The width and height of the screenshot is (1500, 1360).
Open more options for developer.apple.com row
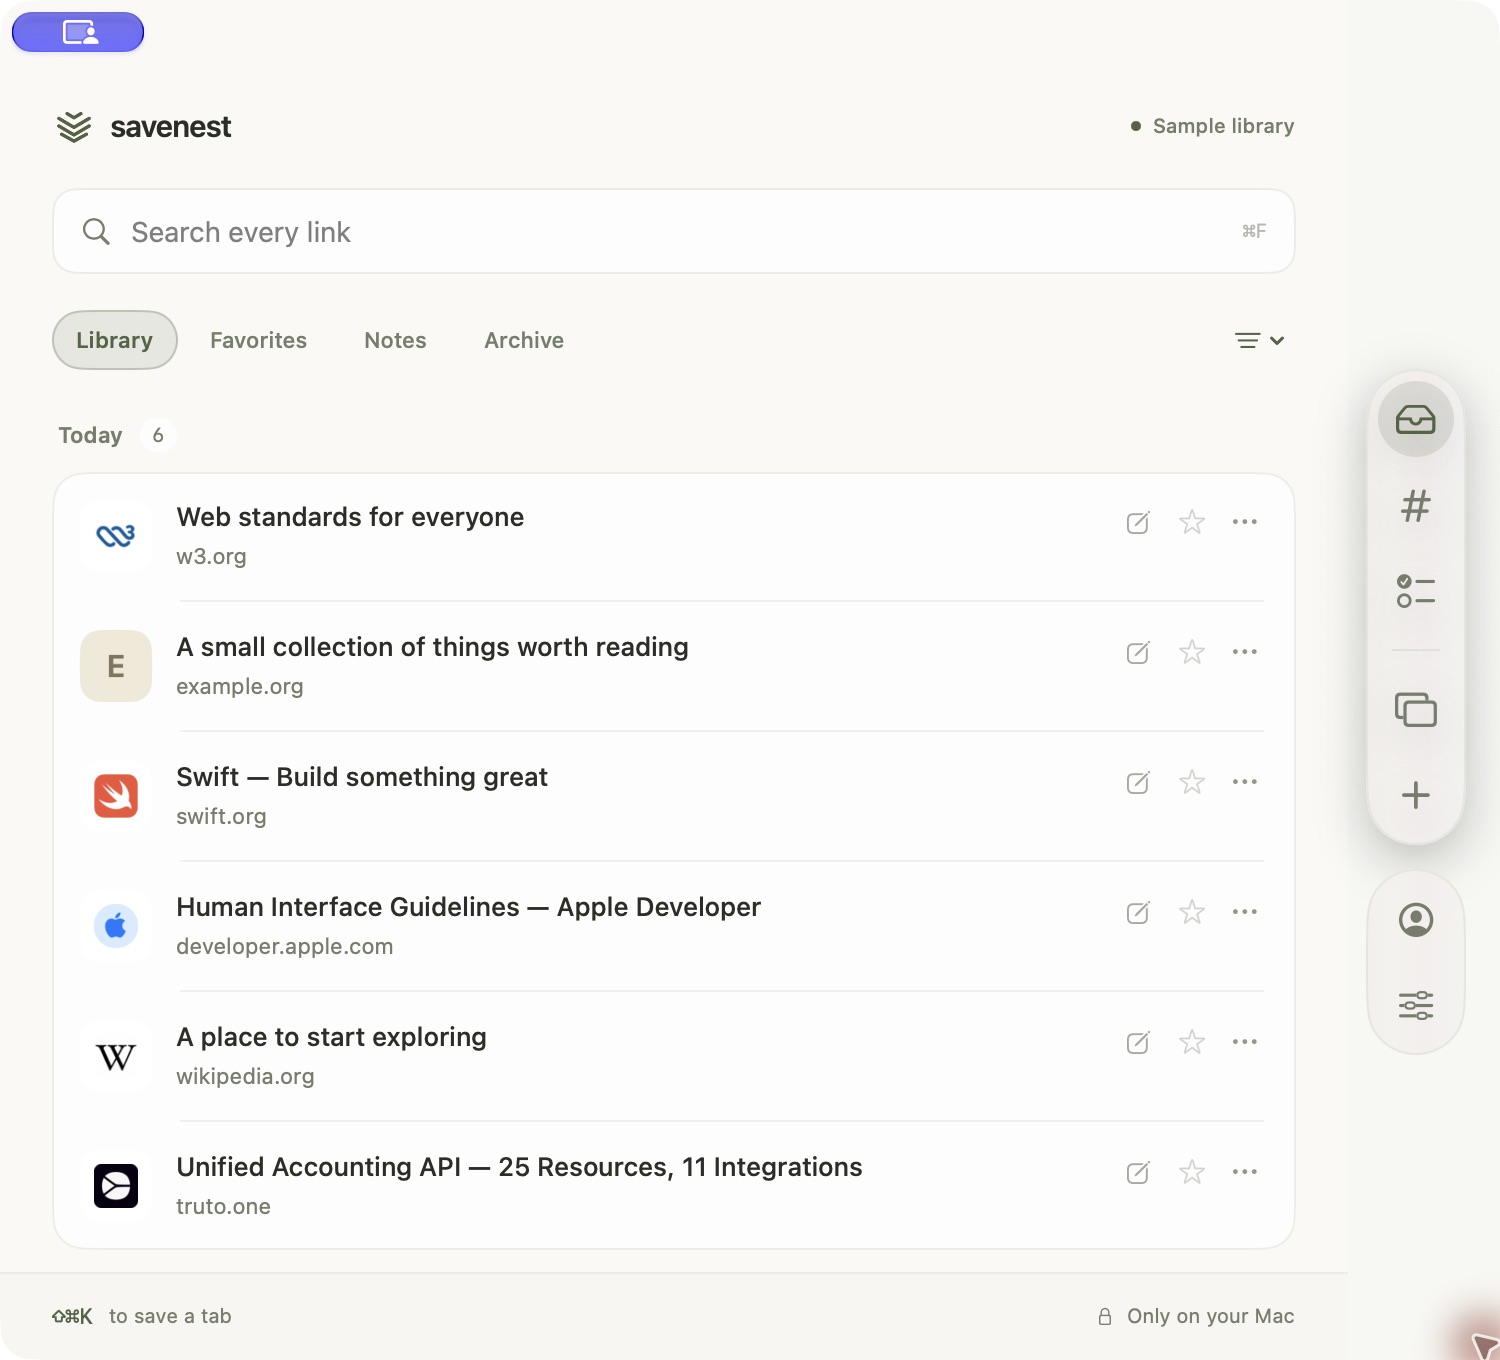tap(1244, 912)
